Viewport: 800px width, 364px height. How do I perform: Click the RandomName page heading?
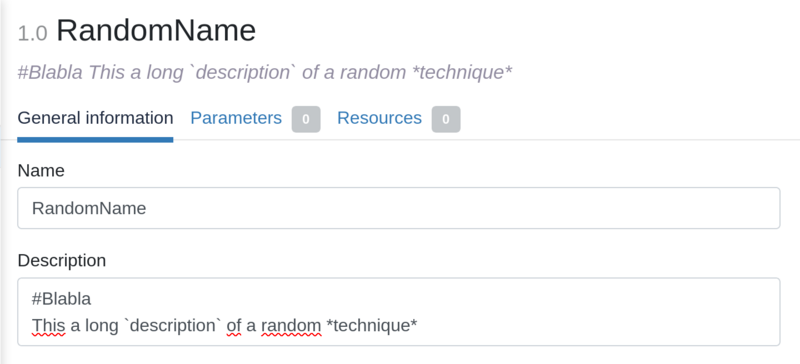point(156,31)
